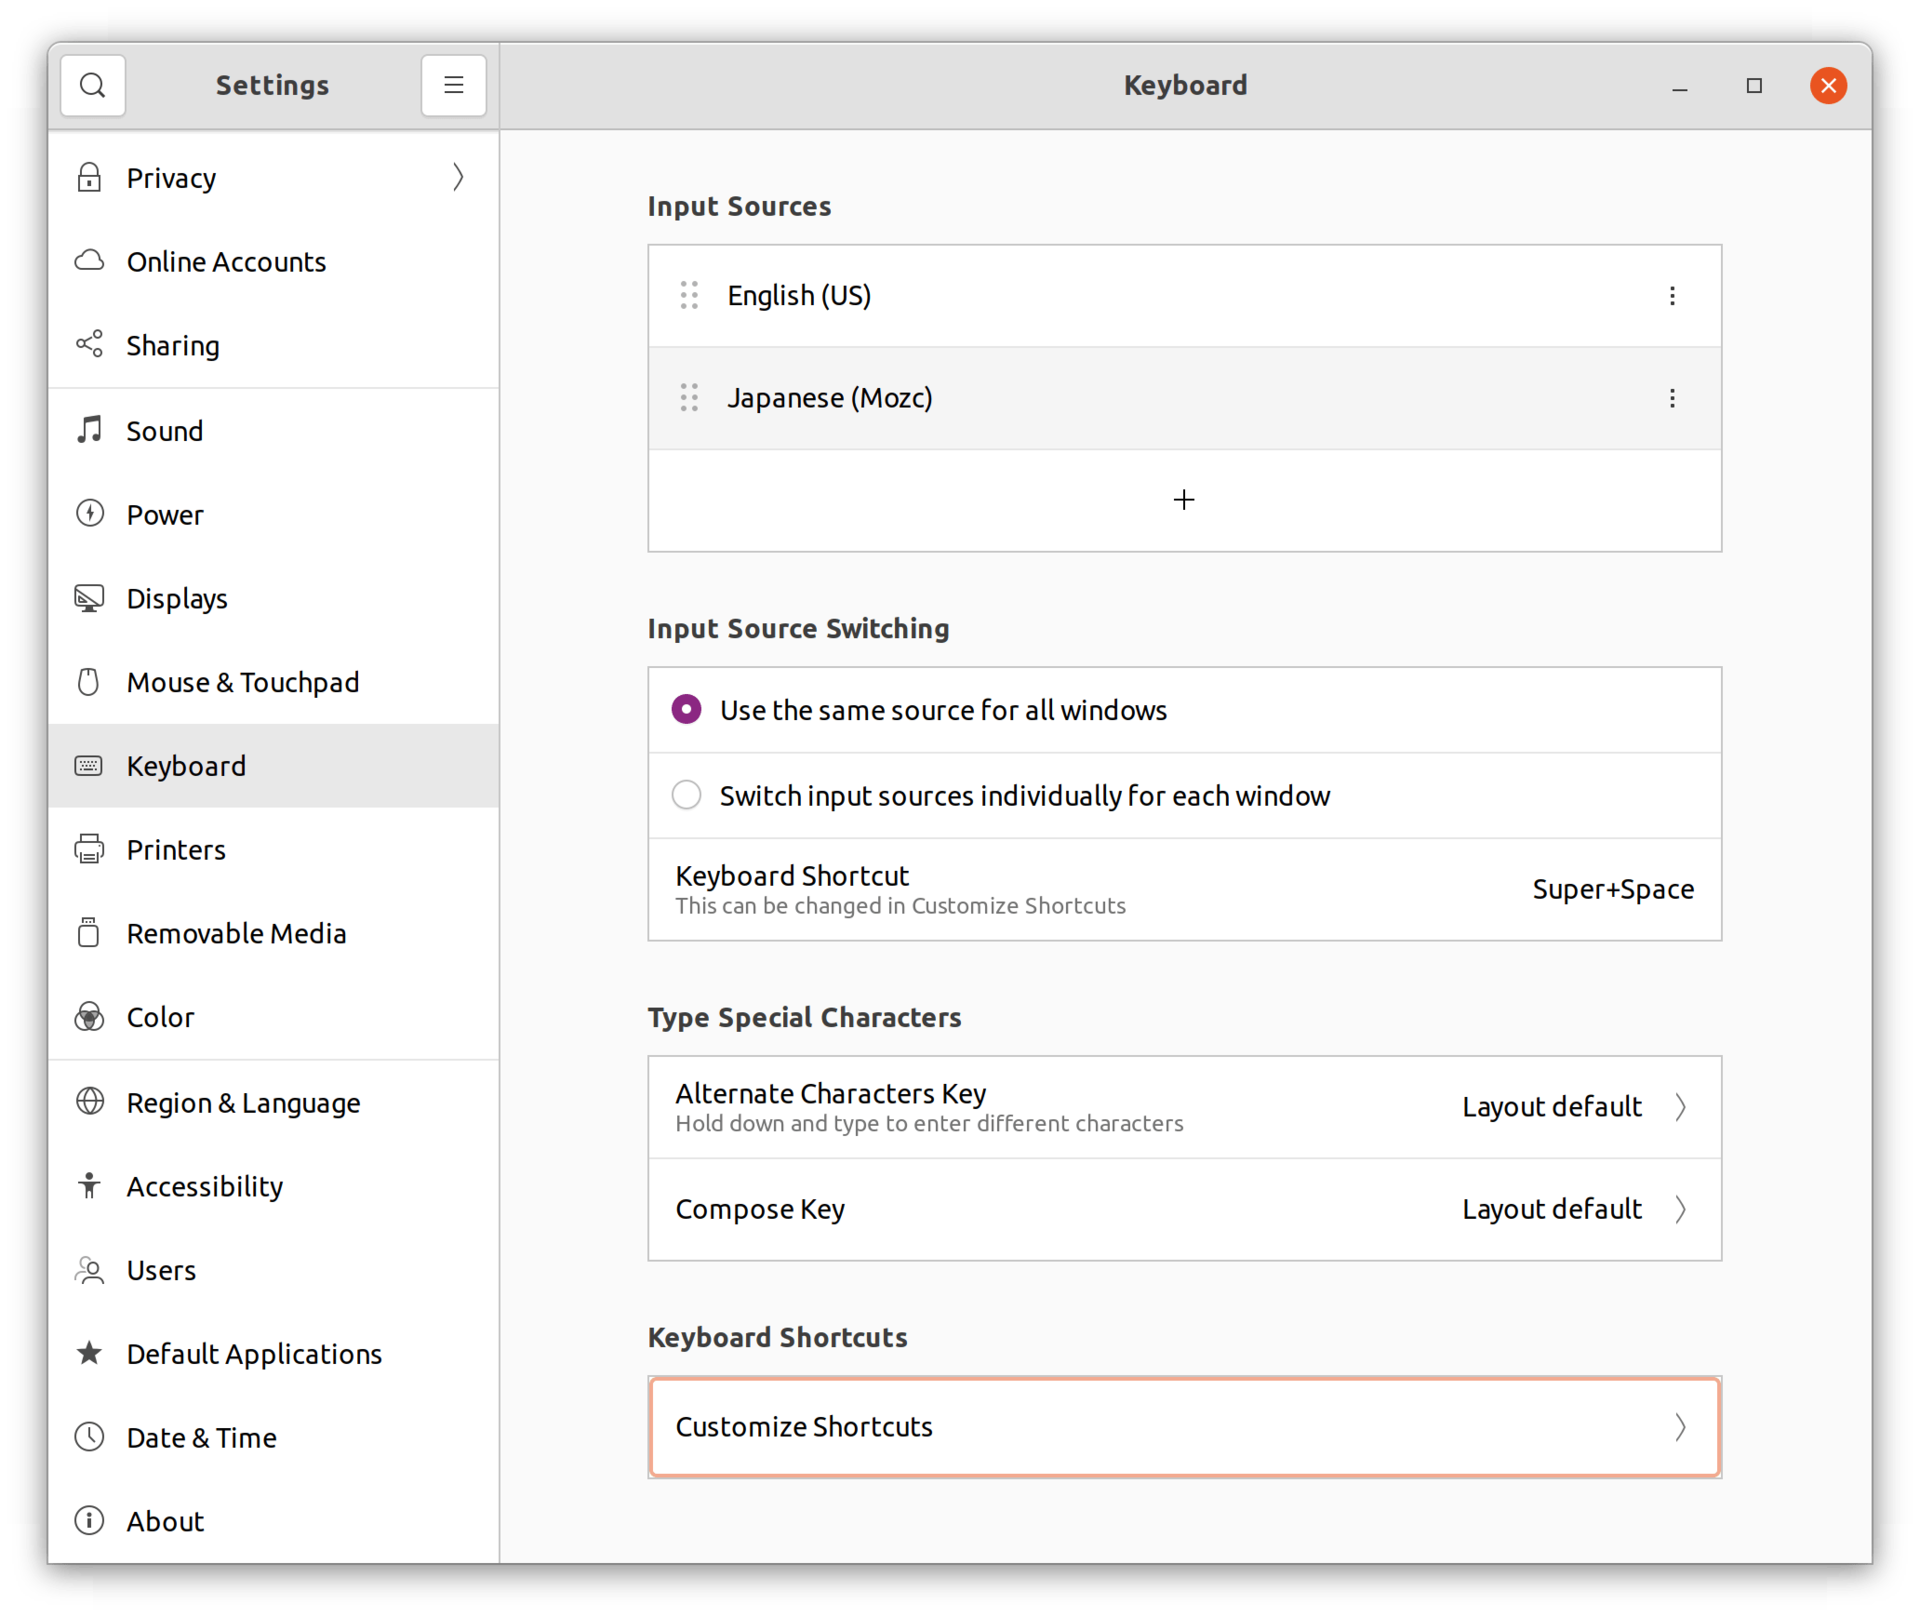
Task: Click the Sound music note icon
Action: (x=90, y=431)
